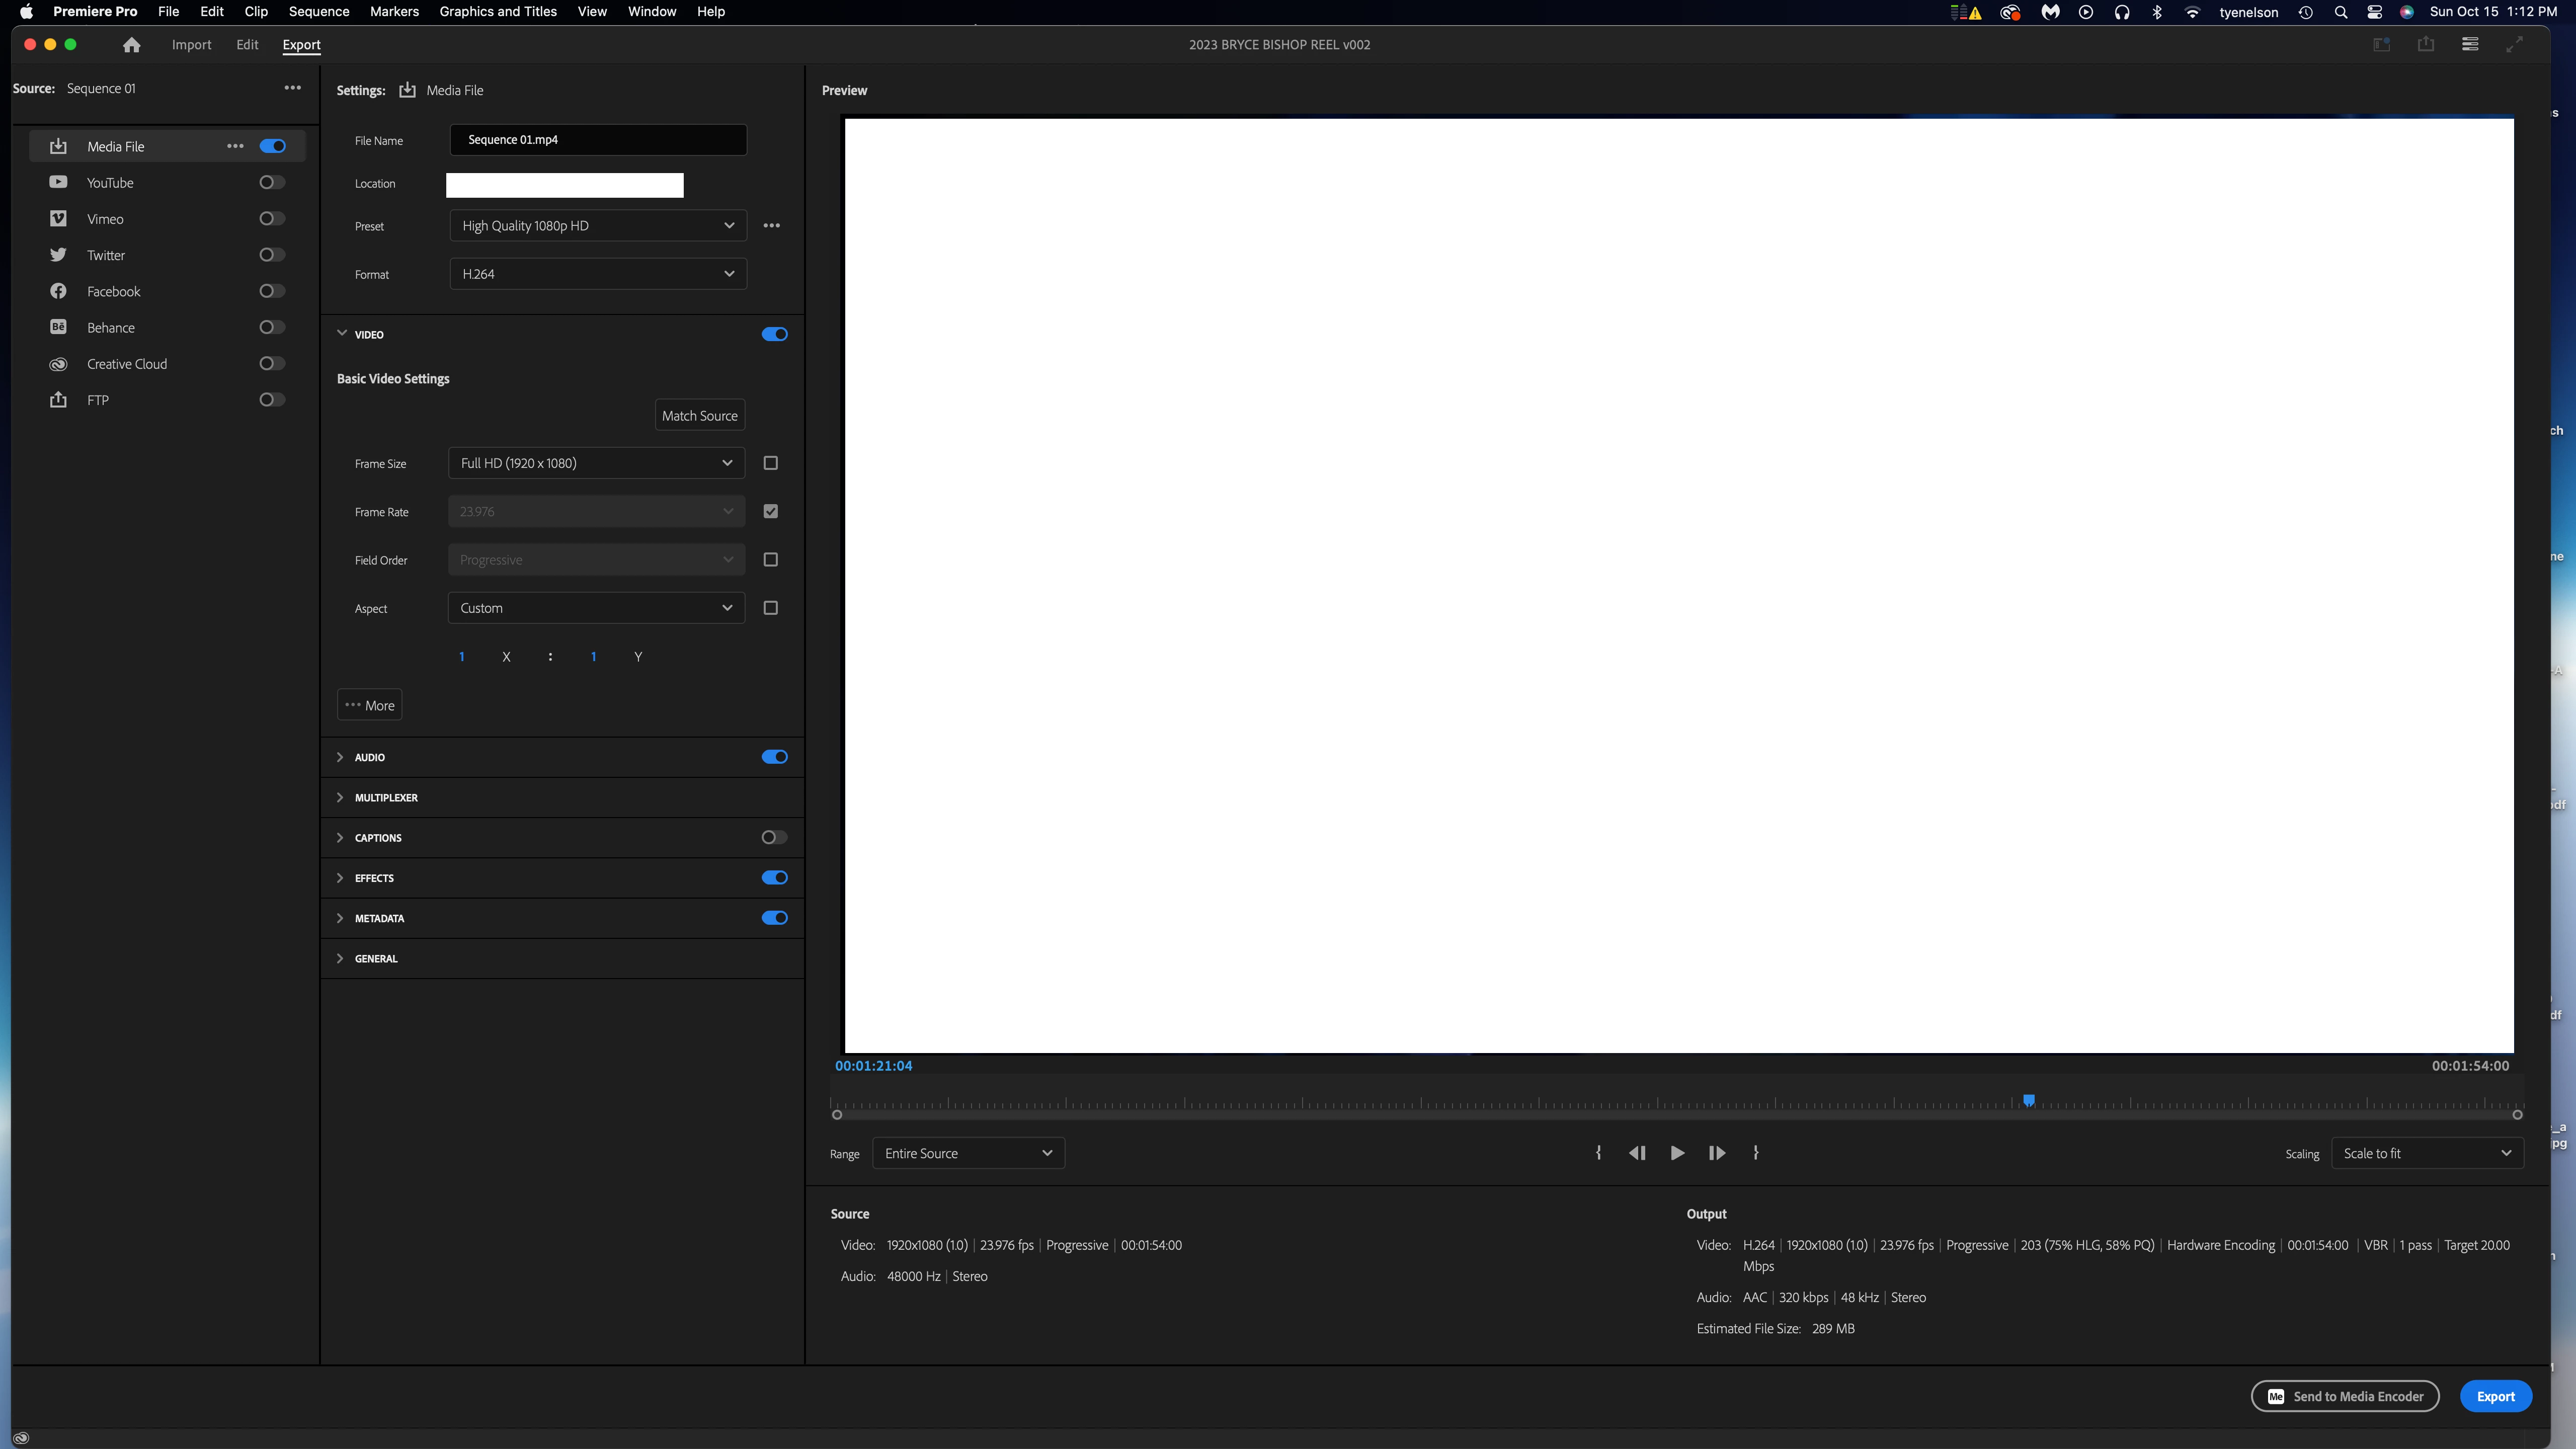
Task: Click Send to Media Encoder button
Action: click(x=2344, y=1396)
